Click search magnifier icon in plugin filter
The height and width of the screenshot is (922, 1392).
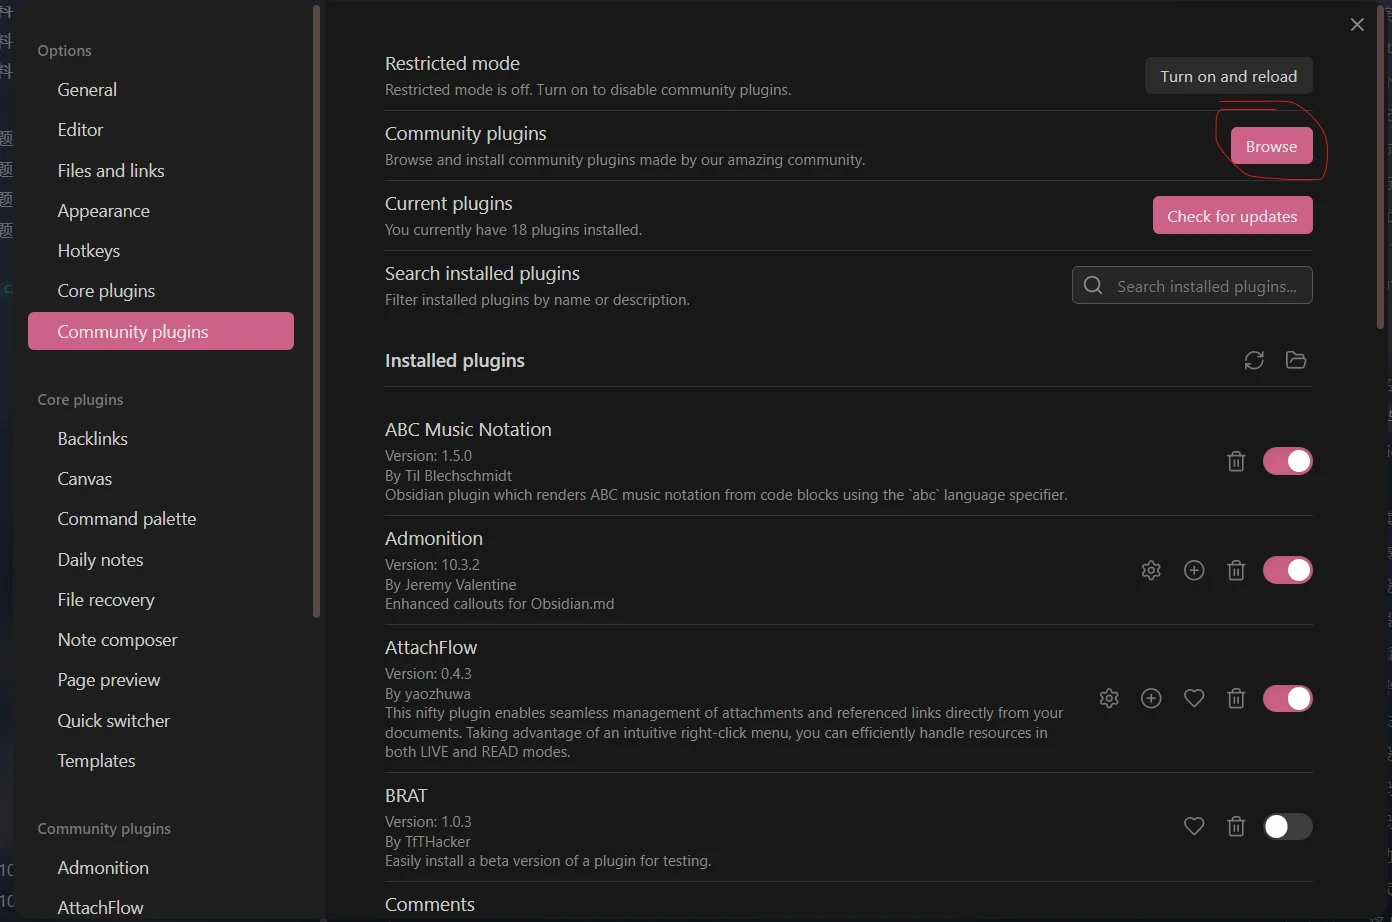click(x=1094, y=286)
